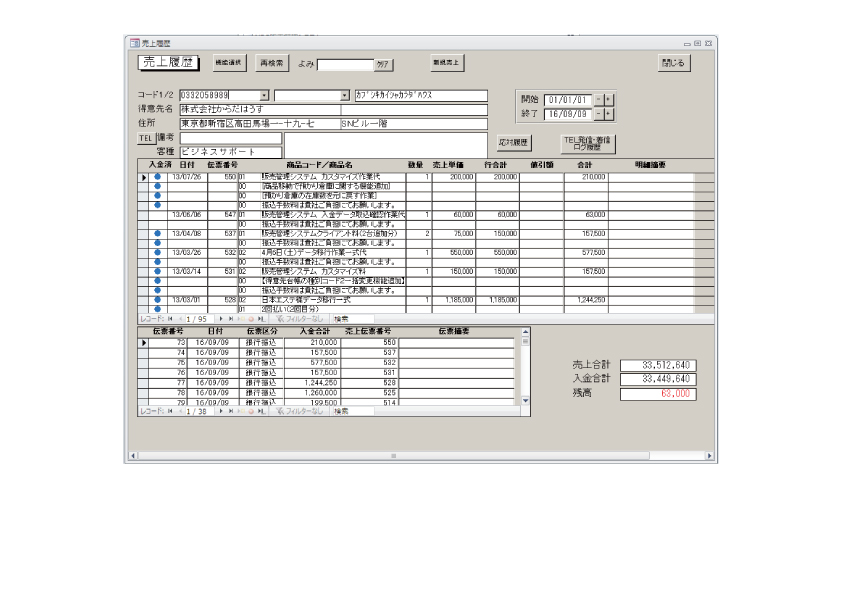The width and height of the screenshot is (842, 595).
Task: Click the 得意先名 field 株式会社からだはうす
Action: [260, 110]
